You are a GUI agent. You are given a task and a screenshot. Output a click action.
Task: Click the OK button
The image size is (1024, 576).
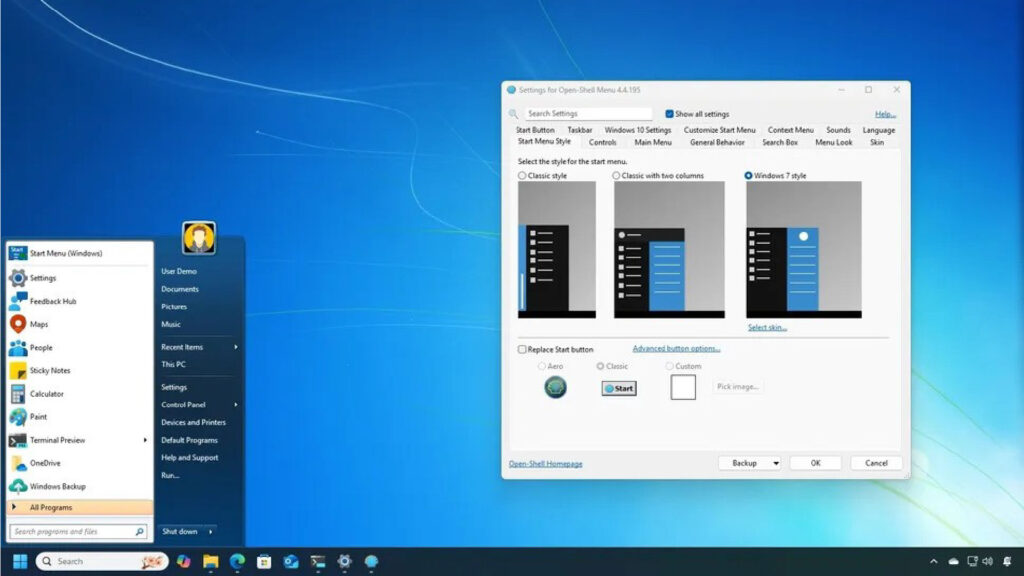click(x=815, y=463)
